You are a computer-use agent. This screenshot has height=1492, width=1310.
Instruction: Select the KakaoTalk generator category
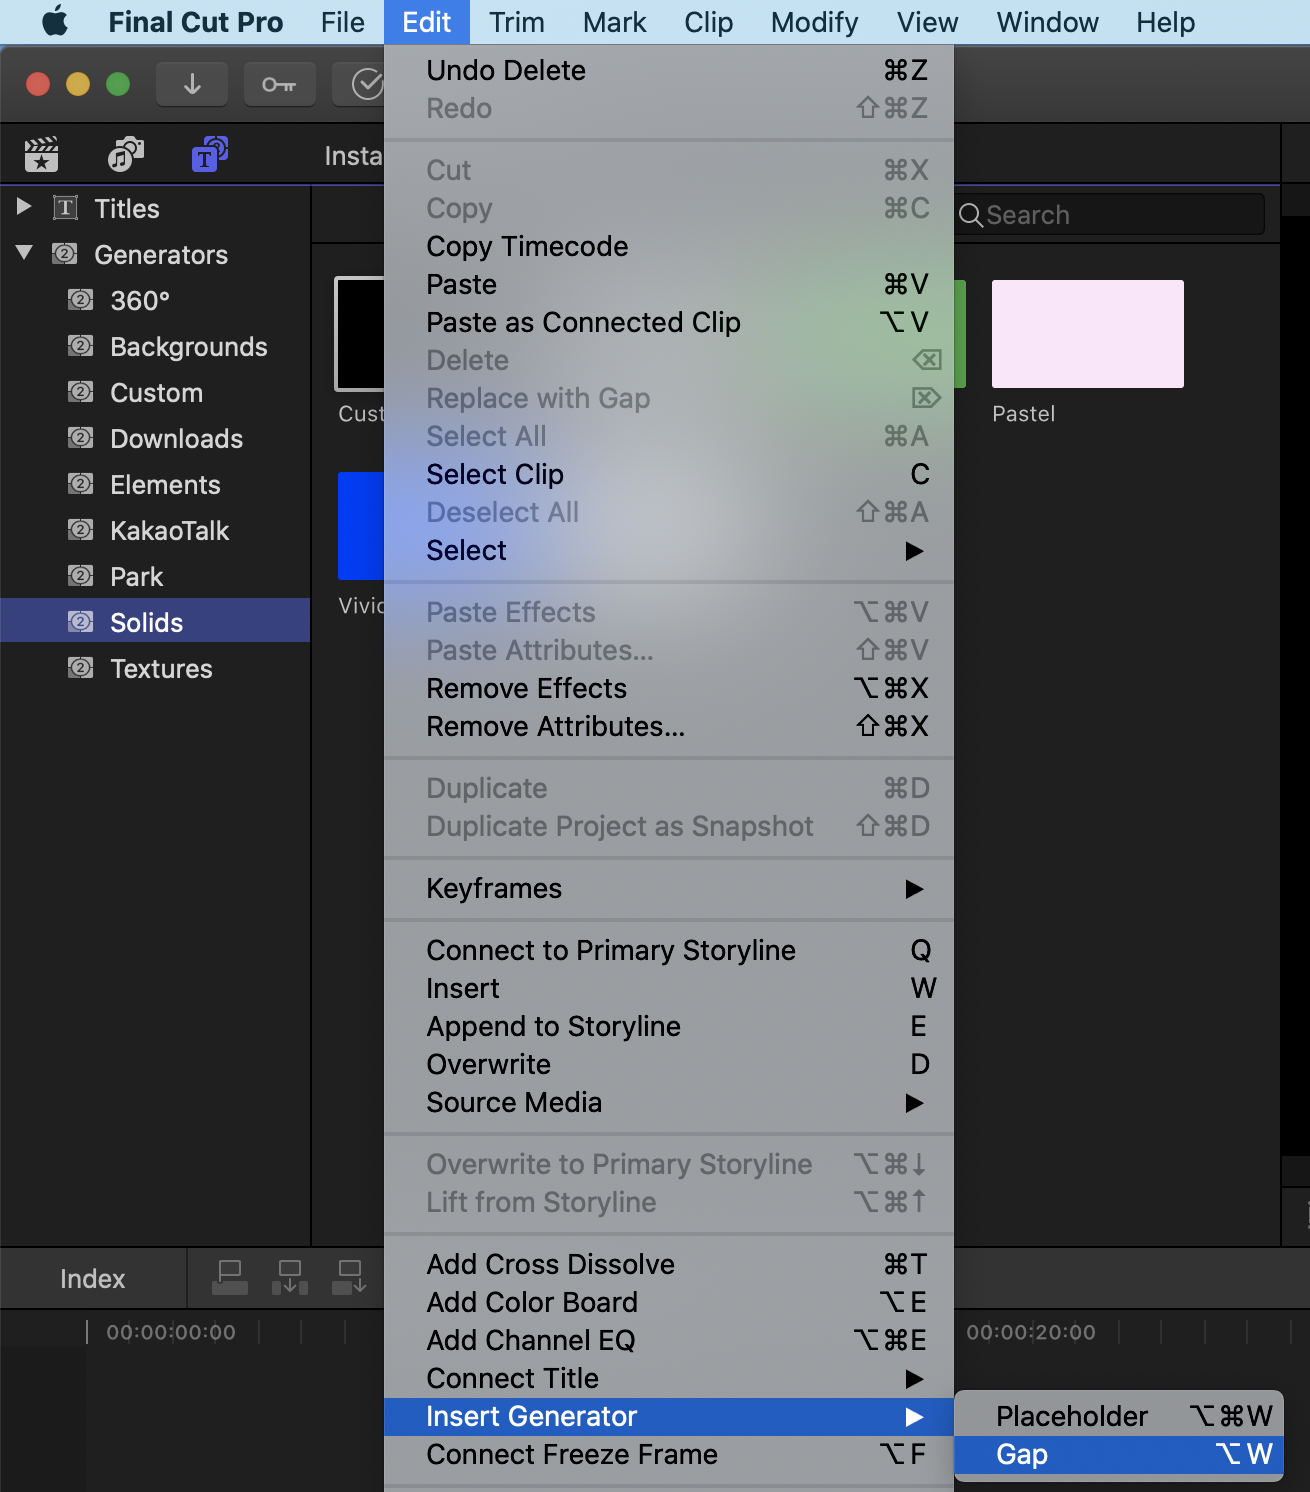(x=155, y=531)
